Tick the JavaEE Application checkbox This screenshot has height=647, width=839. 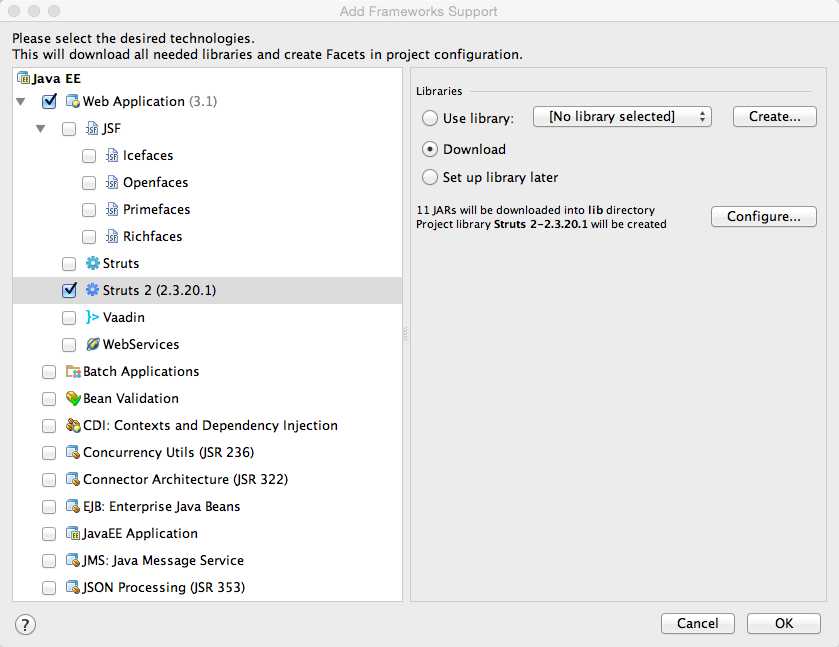tap(49, 534)
